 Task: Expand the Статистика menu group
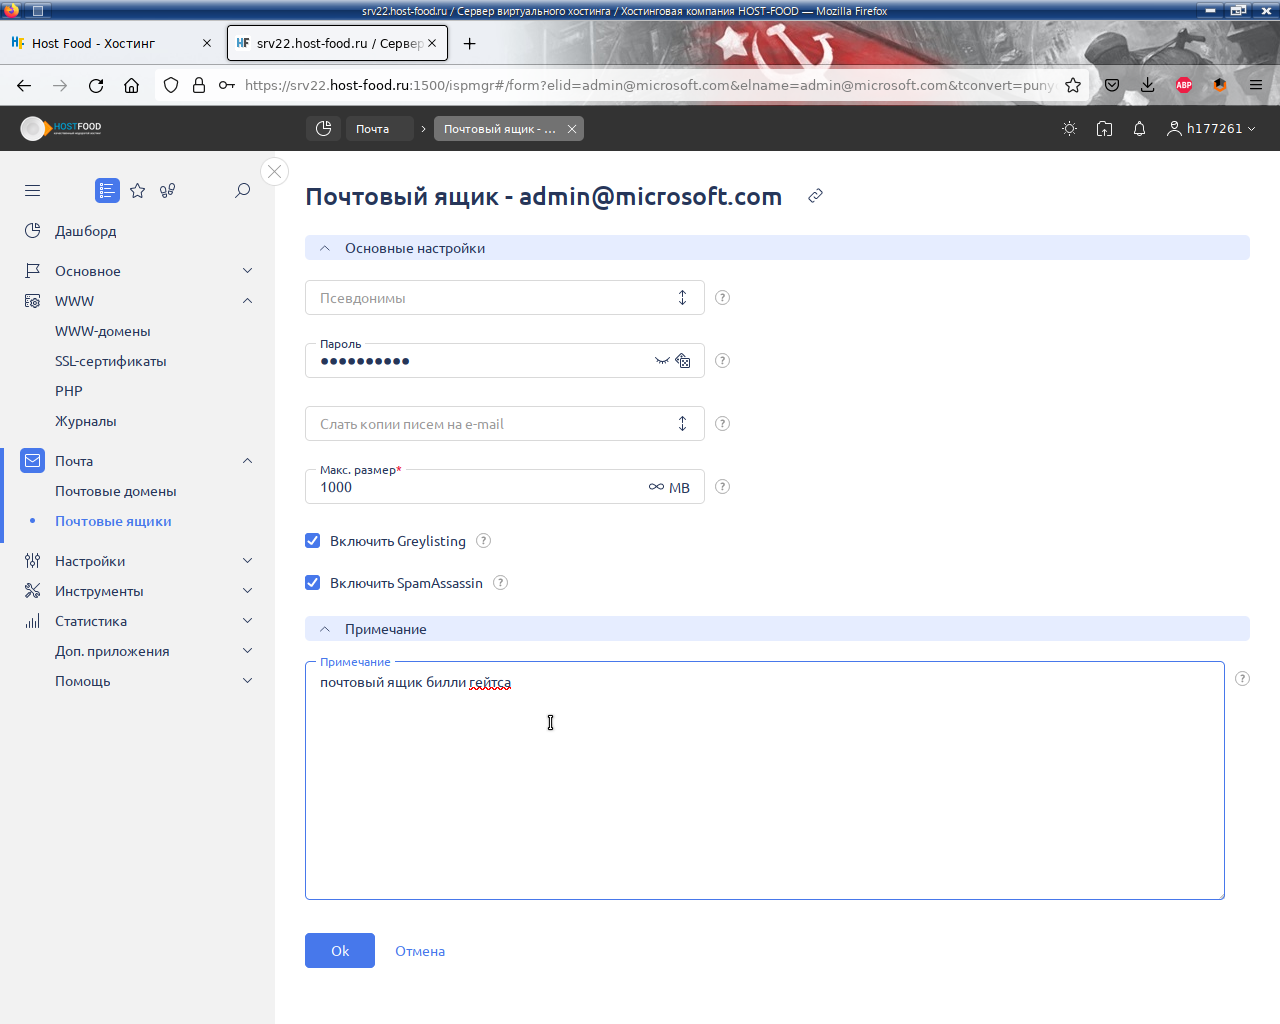247,621
